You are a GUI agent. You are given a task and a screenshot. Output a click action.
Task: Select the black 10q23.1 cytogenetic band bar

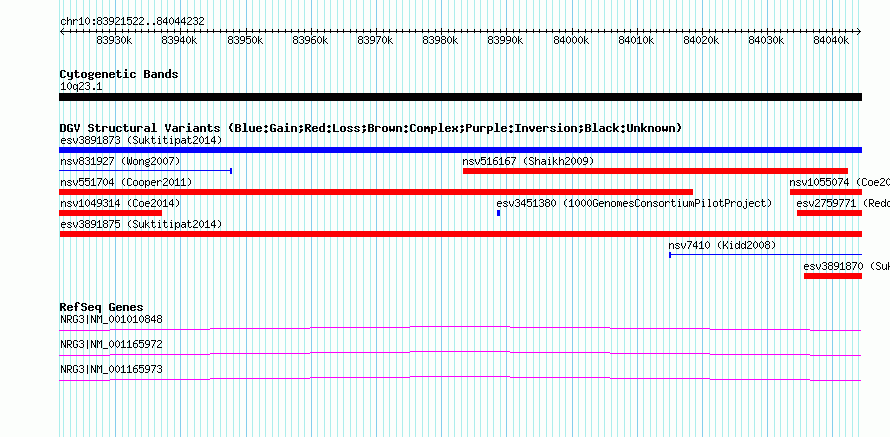click(x=460, y=97)
